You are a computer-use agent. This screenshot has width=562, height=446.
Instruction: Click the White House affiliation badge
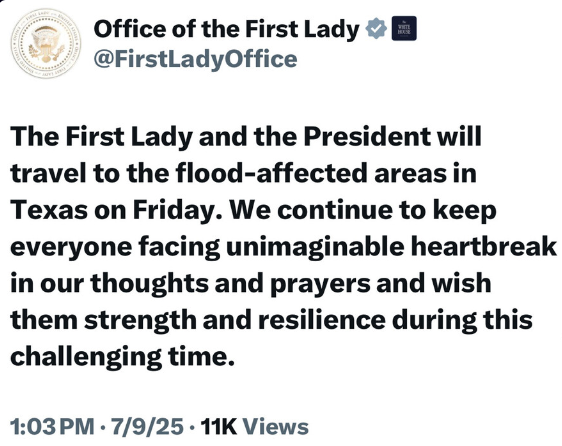click(404, 28)
